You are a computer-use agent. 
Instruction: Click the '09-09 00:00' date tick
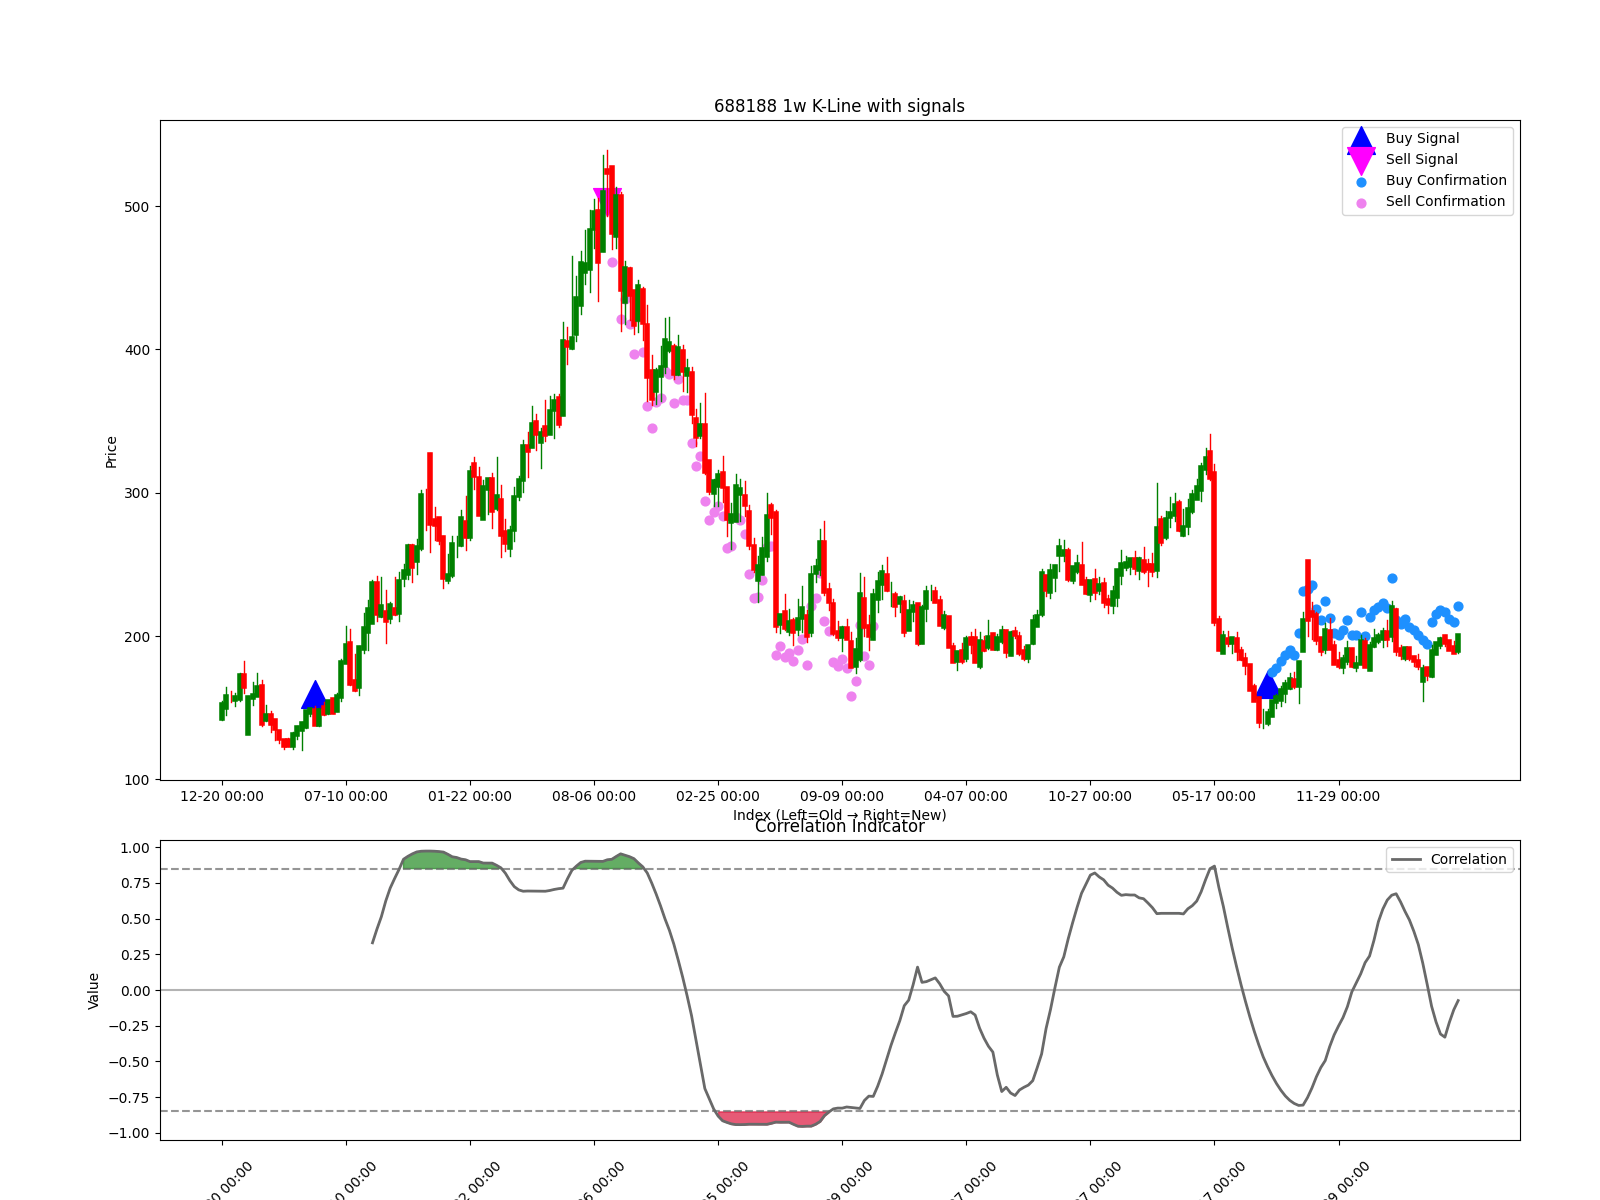tap(842, 796)
